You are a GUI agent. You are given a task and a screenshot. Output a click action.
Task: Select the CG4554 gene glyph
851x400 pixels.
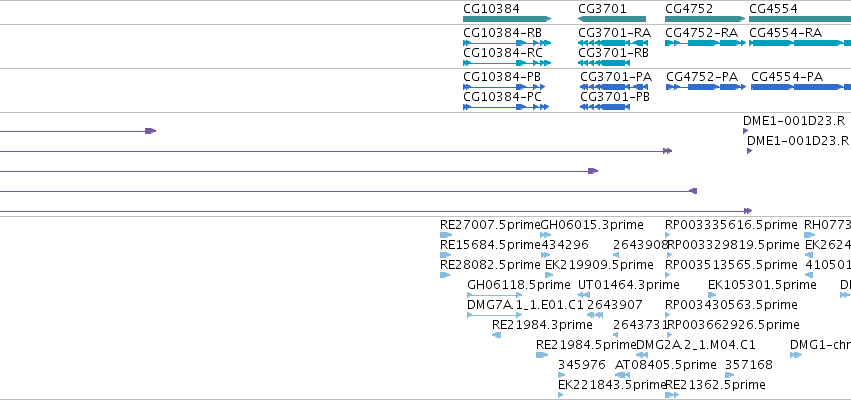800,19
